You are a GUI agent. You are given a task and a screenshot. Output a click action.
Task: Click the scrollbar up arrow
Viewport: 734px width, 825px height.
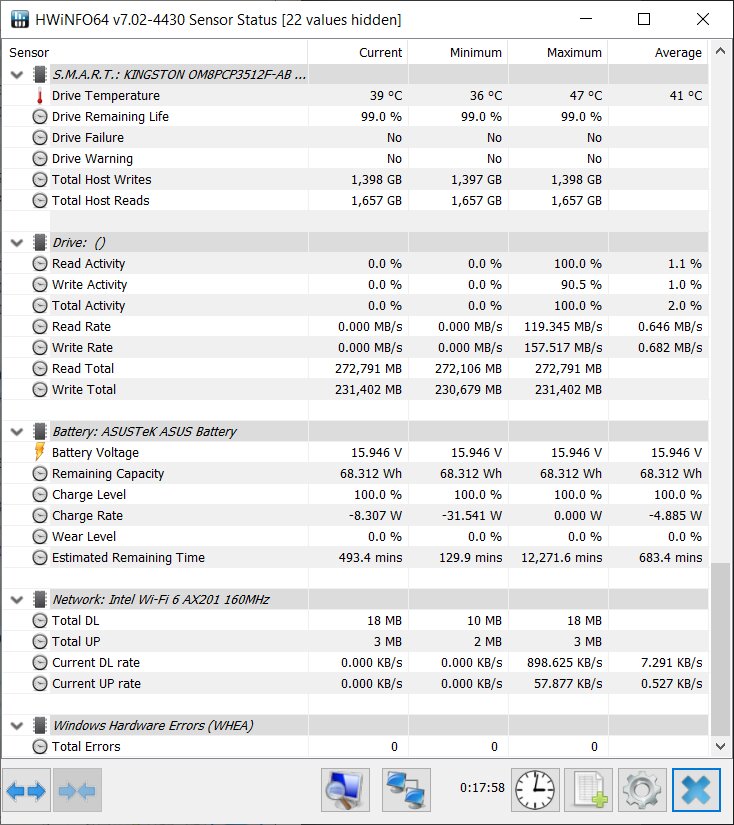click(x=720, y=52)
